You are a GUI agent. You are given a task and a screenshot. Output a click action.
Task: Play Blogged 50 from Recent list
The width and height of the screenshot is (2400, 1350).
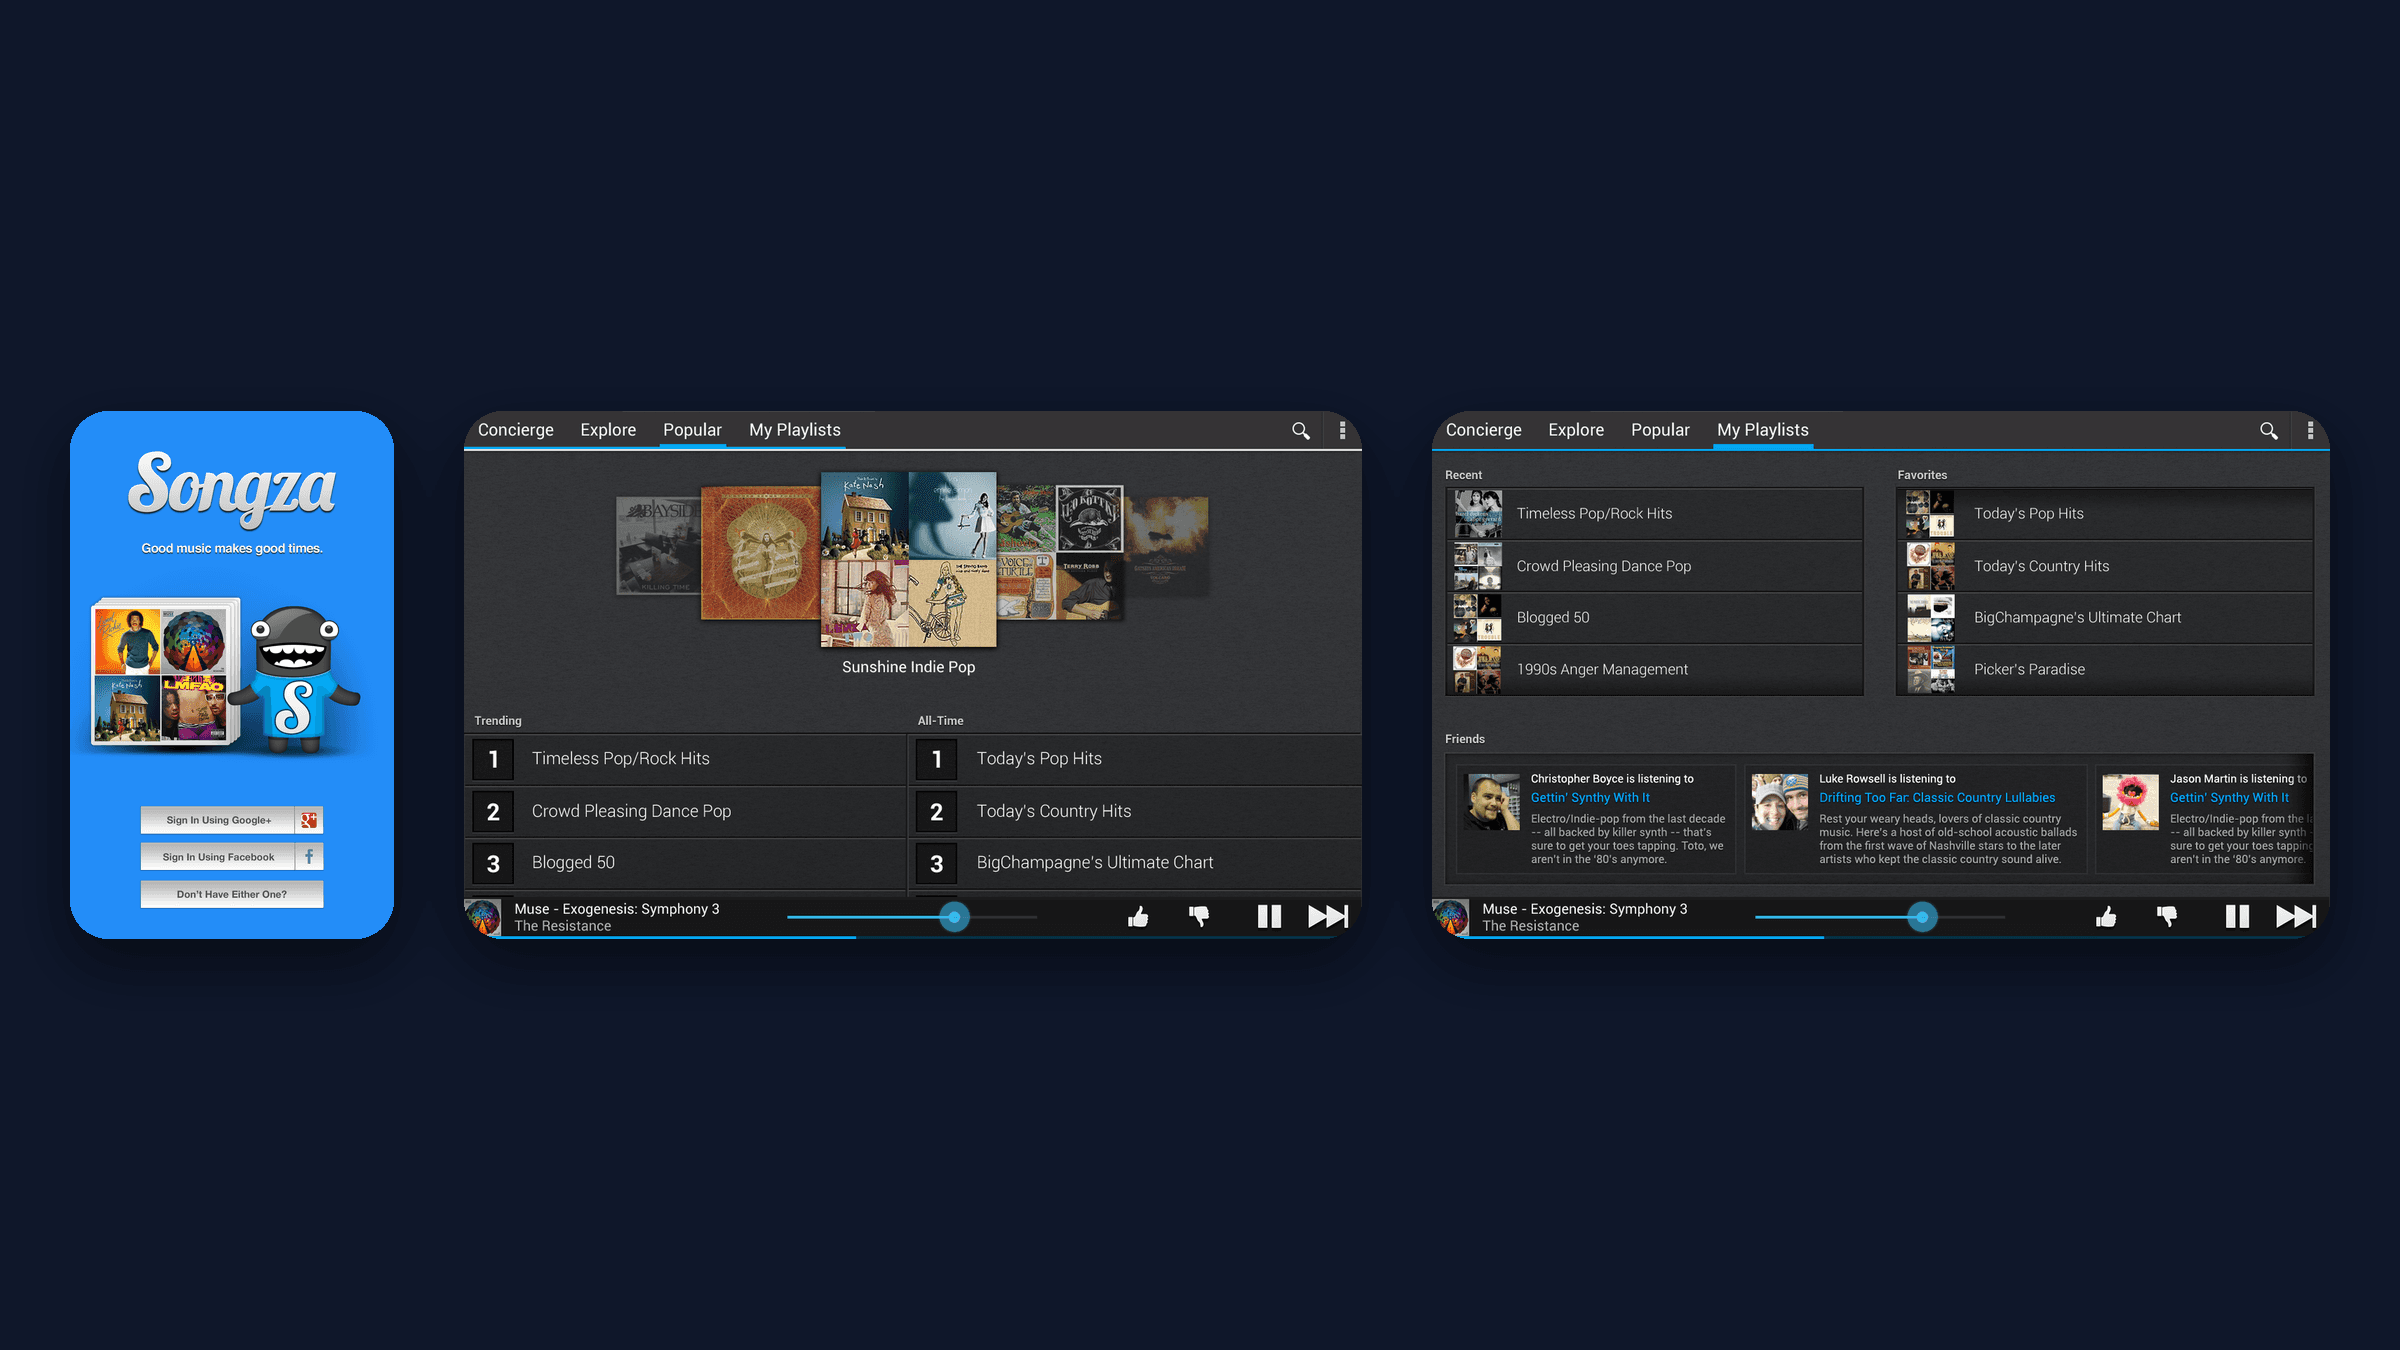pos(1654,618)
